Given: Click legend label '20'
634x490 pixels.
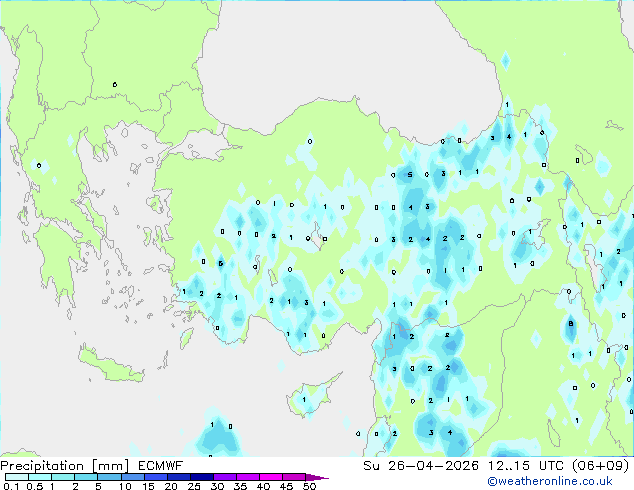Looking at the screenshot, I should point(171,486).
